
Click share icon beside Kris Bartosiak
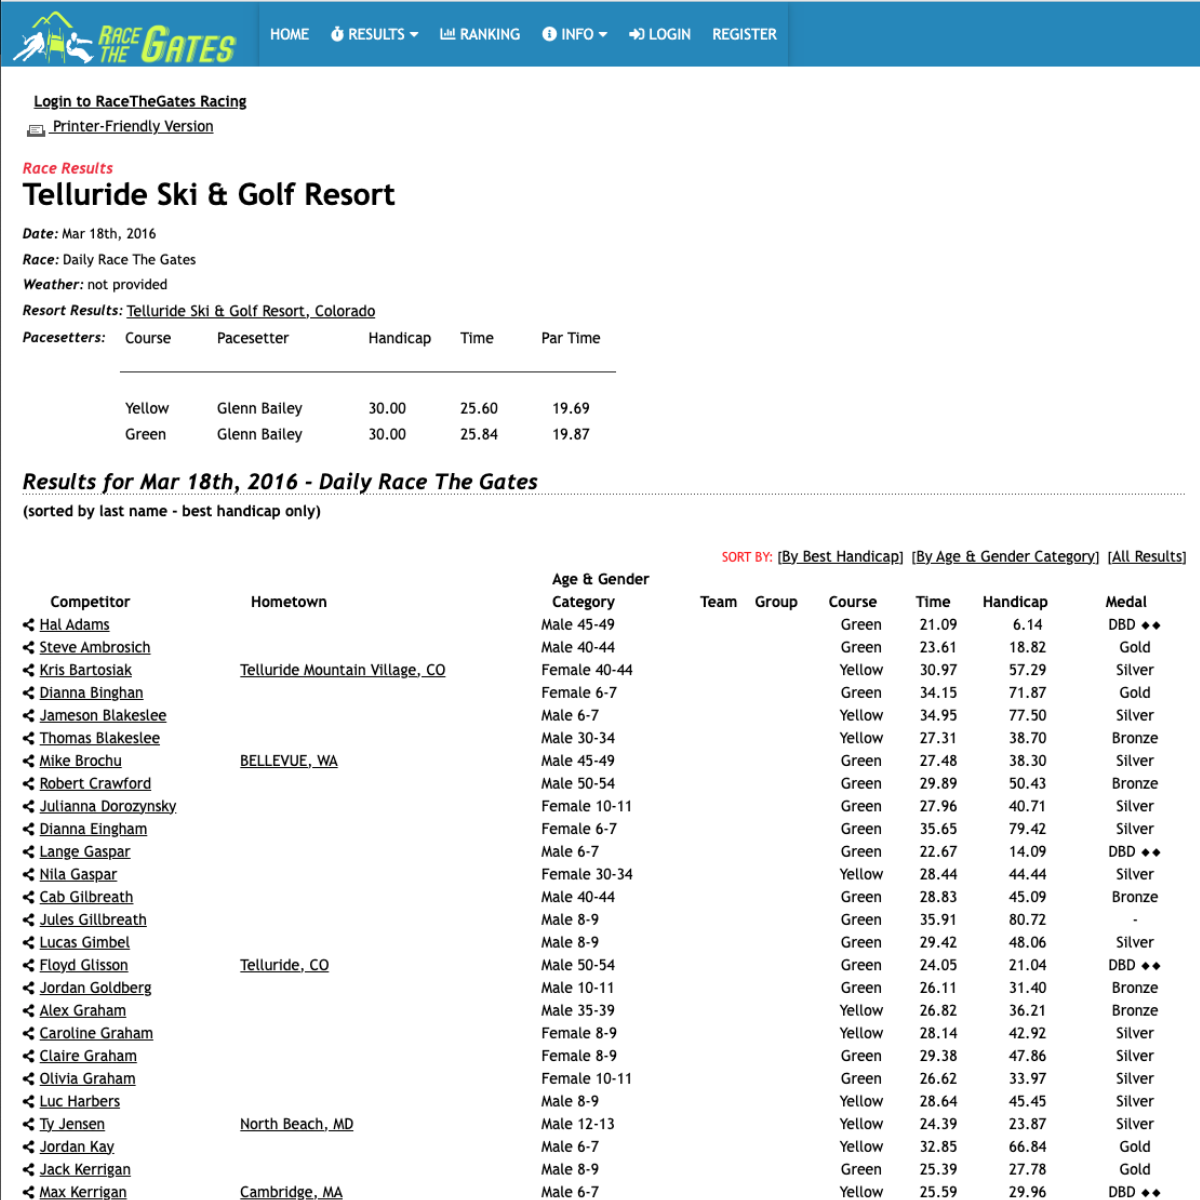[29, 670]
